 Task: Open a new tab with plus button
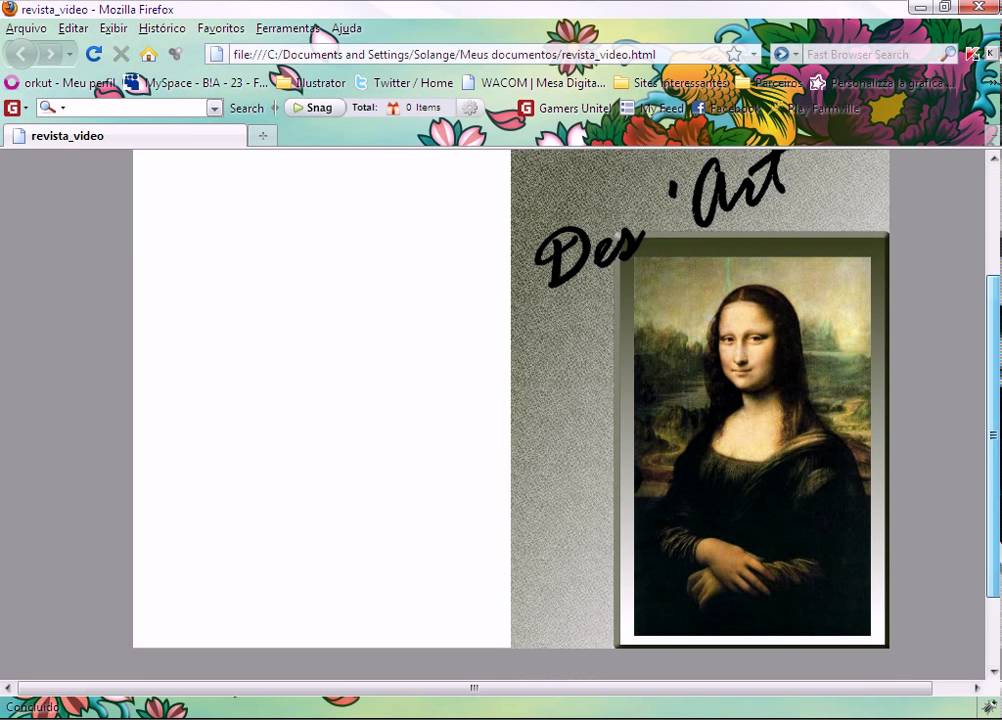[x=263, y=135]
